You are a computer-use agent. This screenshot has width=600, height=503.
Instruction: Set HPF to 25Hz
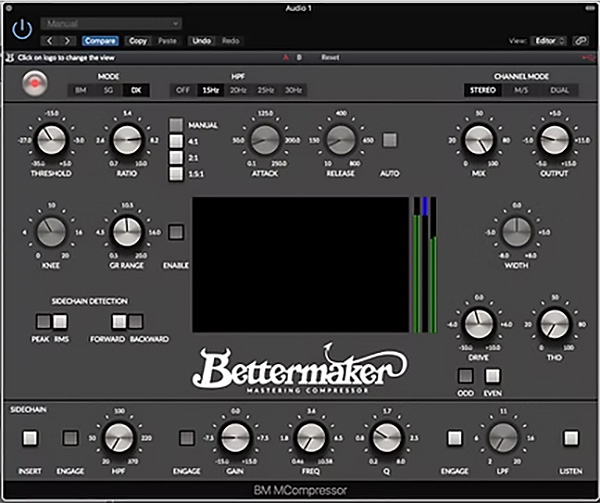266,90
